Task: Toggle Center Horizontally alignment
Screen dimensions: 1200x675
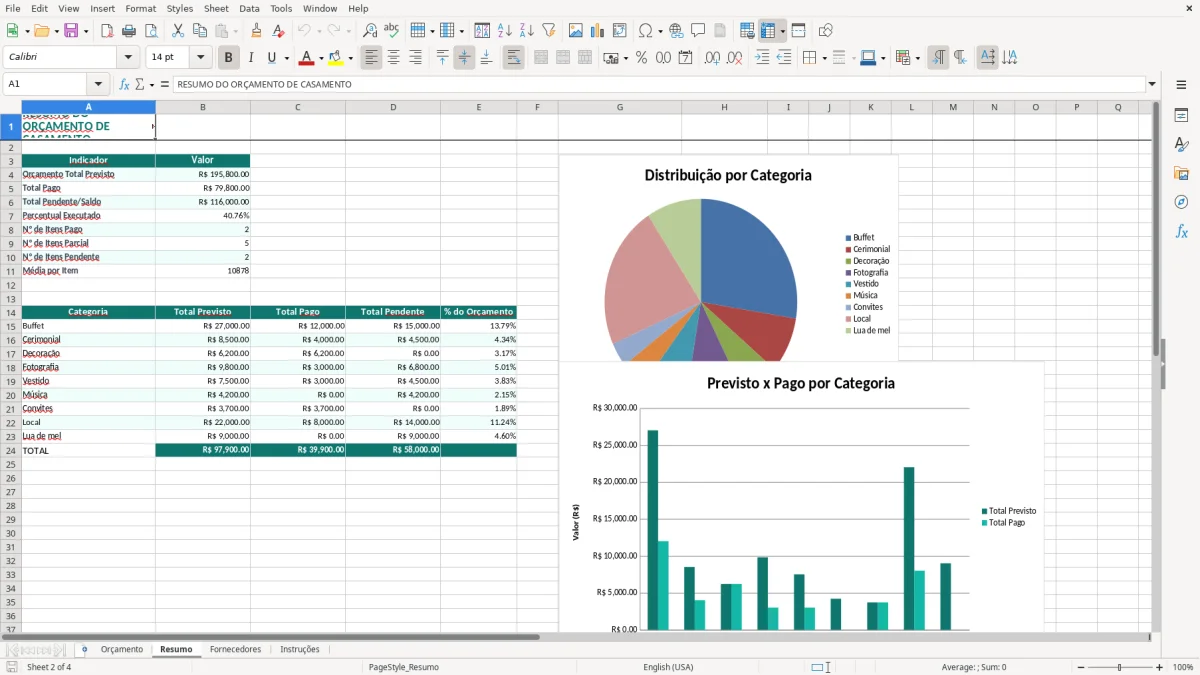Action: click(x=393, y=58)
